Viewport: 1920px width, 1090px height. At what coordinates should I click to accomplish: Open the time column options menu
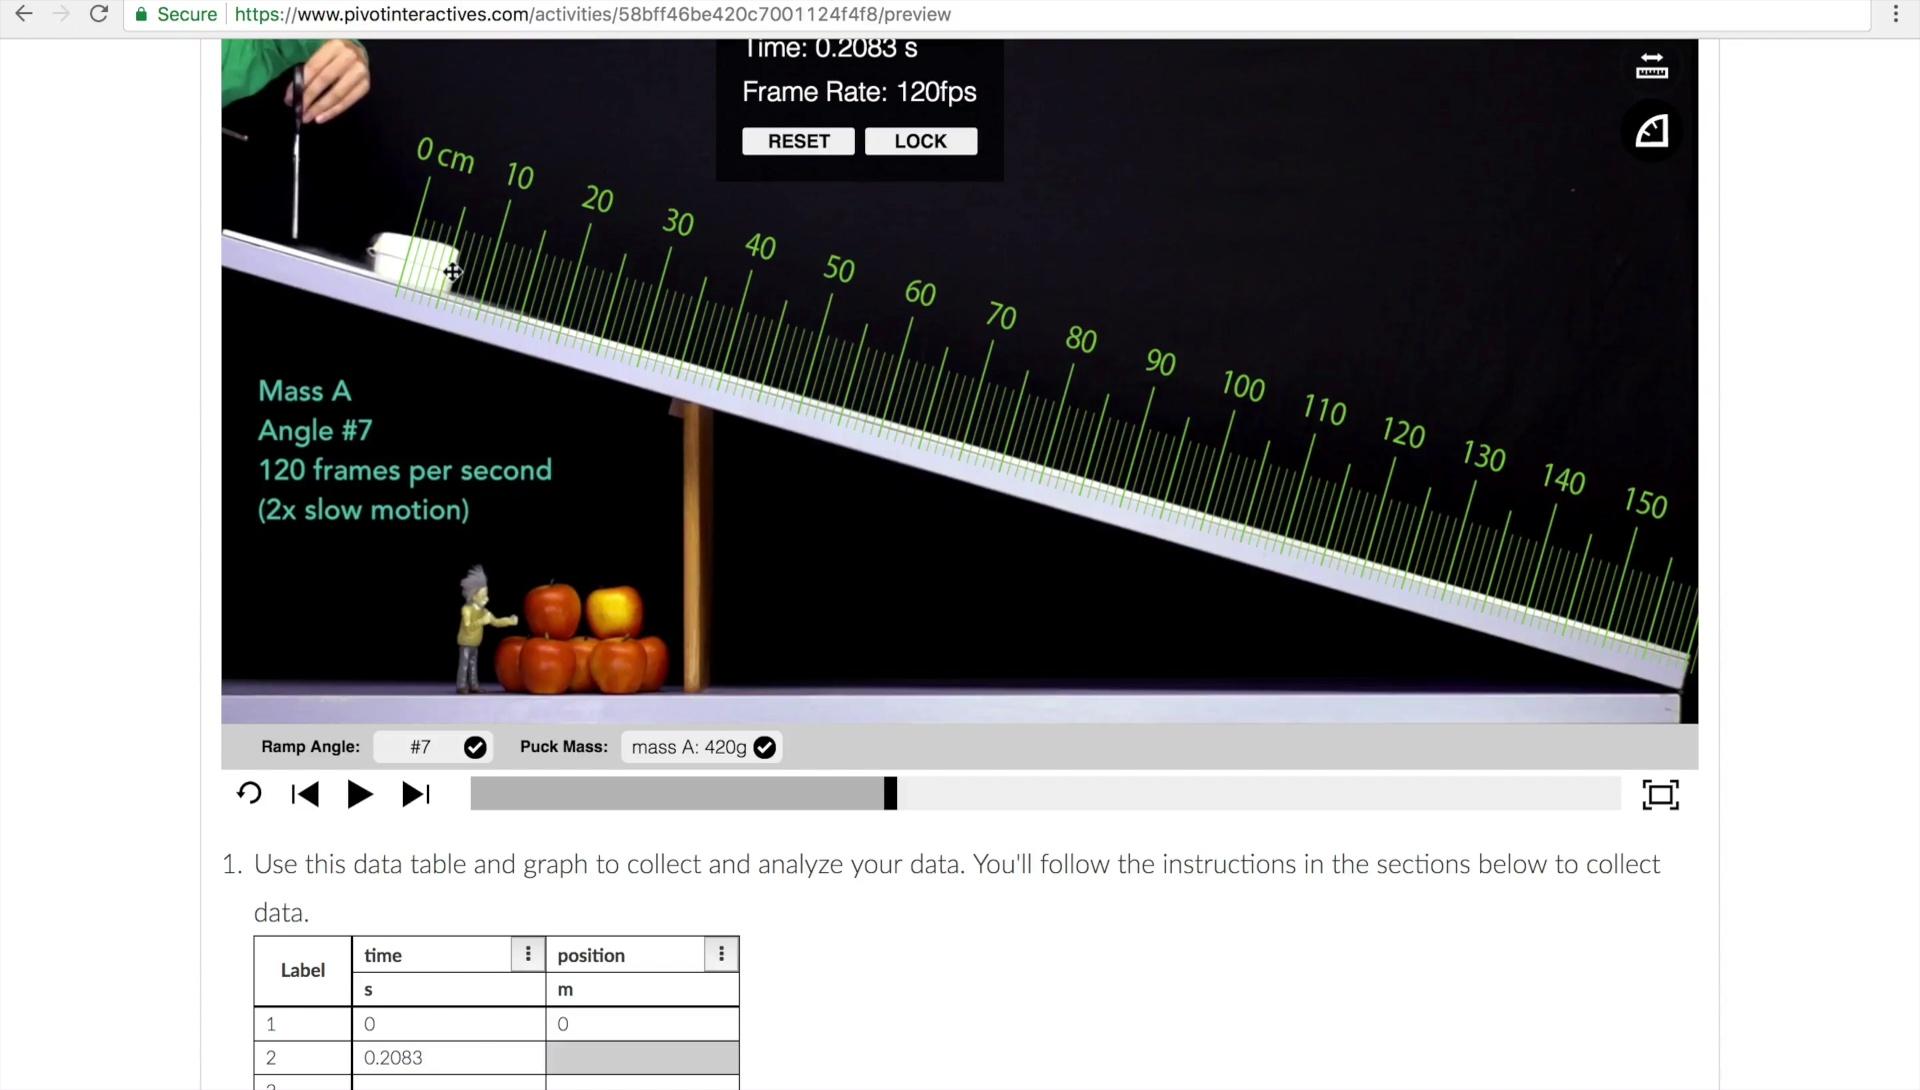[x=527, y=954]
